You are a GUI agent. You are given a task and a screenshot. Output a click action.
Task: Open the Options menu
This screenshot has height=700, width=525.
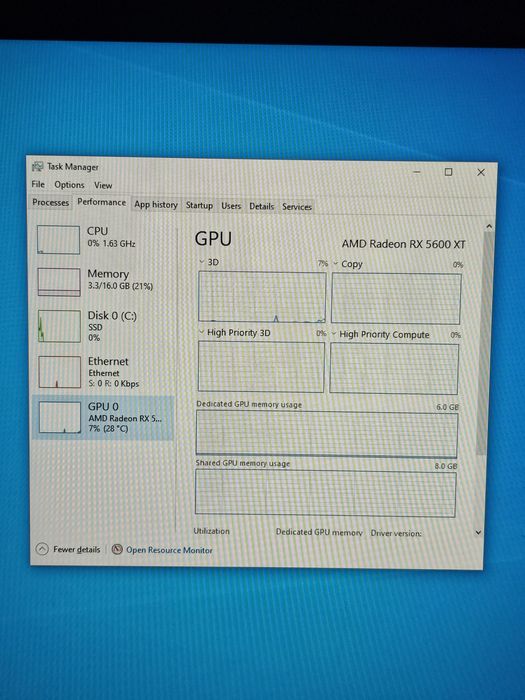(69, 185)
